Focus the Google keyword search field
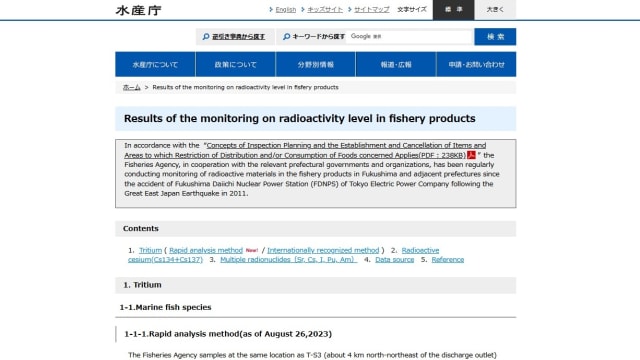Screen dimensions: 640x360 [x=409, y=37]
